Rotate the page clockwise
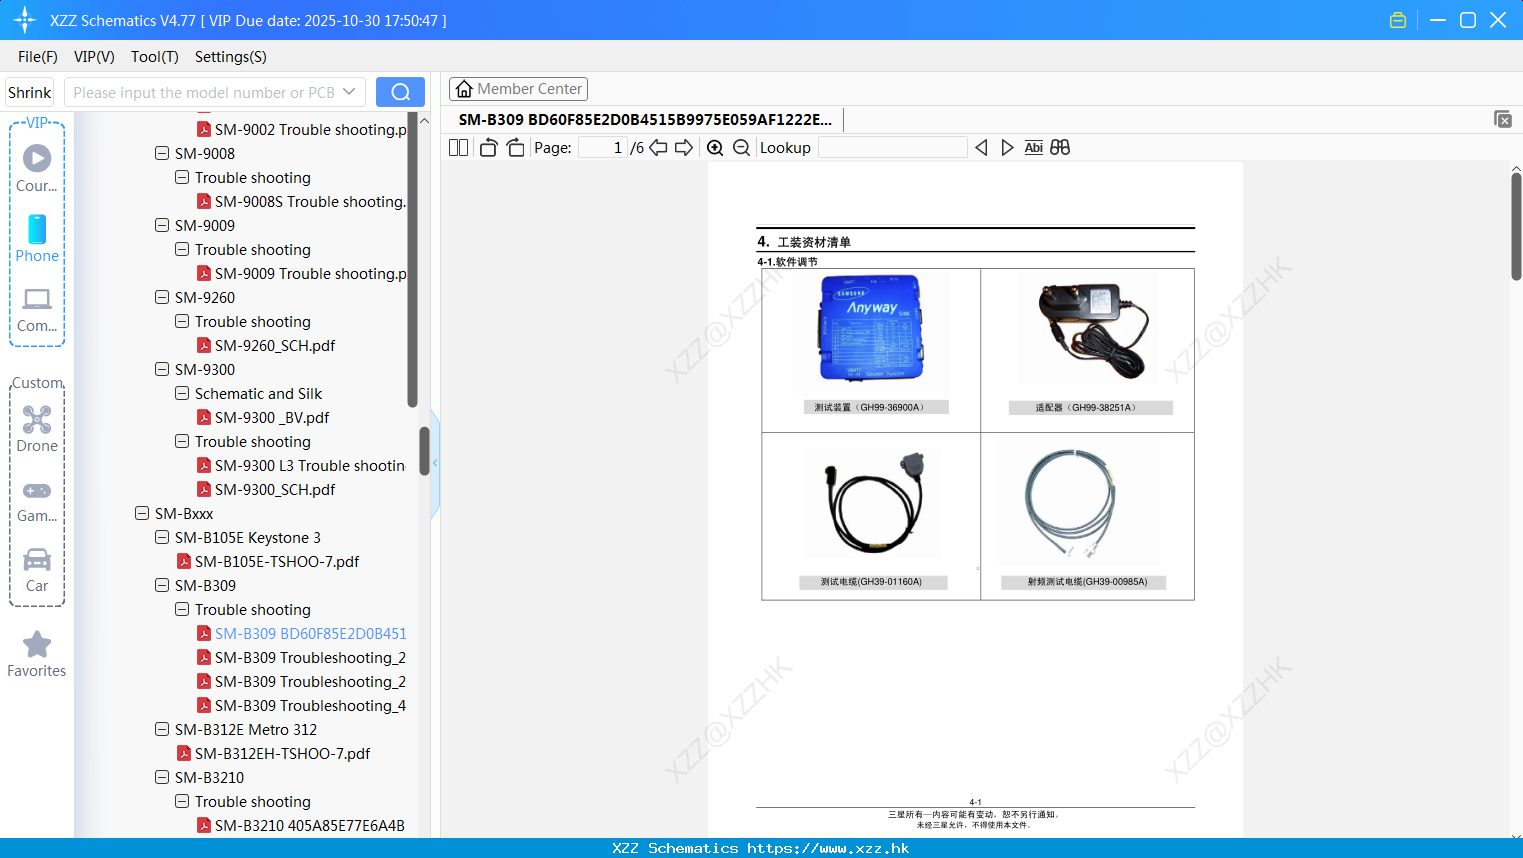This screenshot has width=1523, height=858. tap(515, 147)
